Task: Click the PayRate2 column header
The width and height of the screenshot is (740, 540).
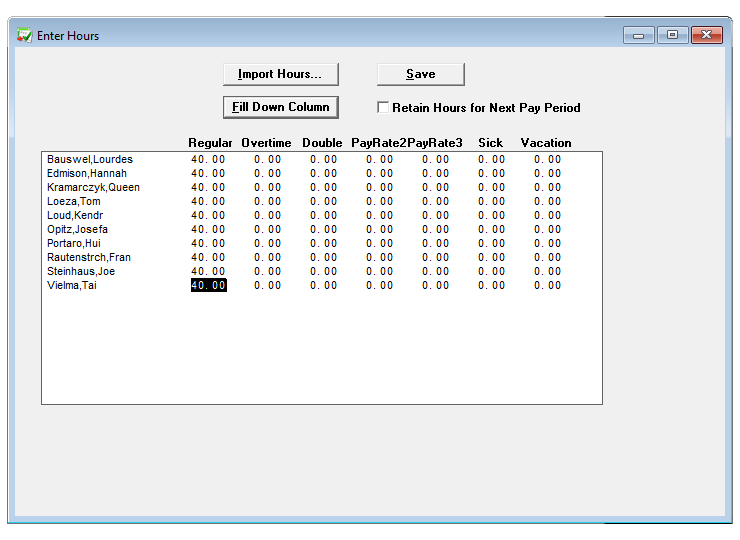Action: point(378,143)
